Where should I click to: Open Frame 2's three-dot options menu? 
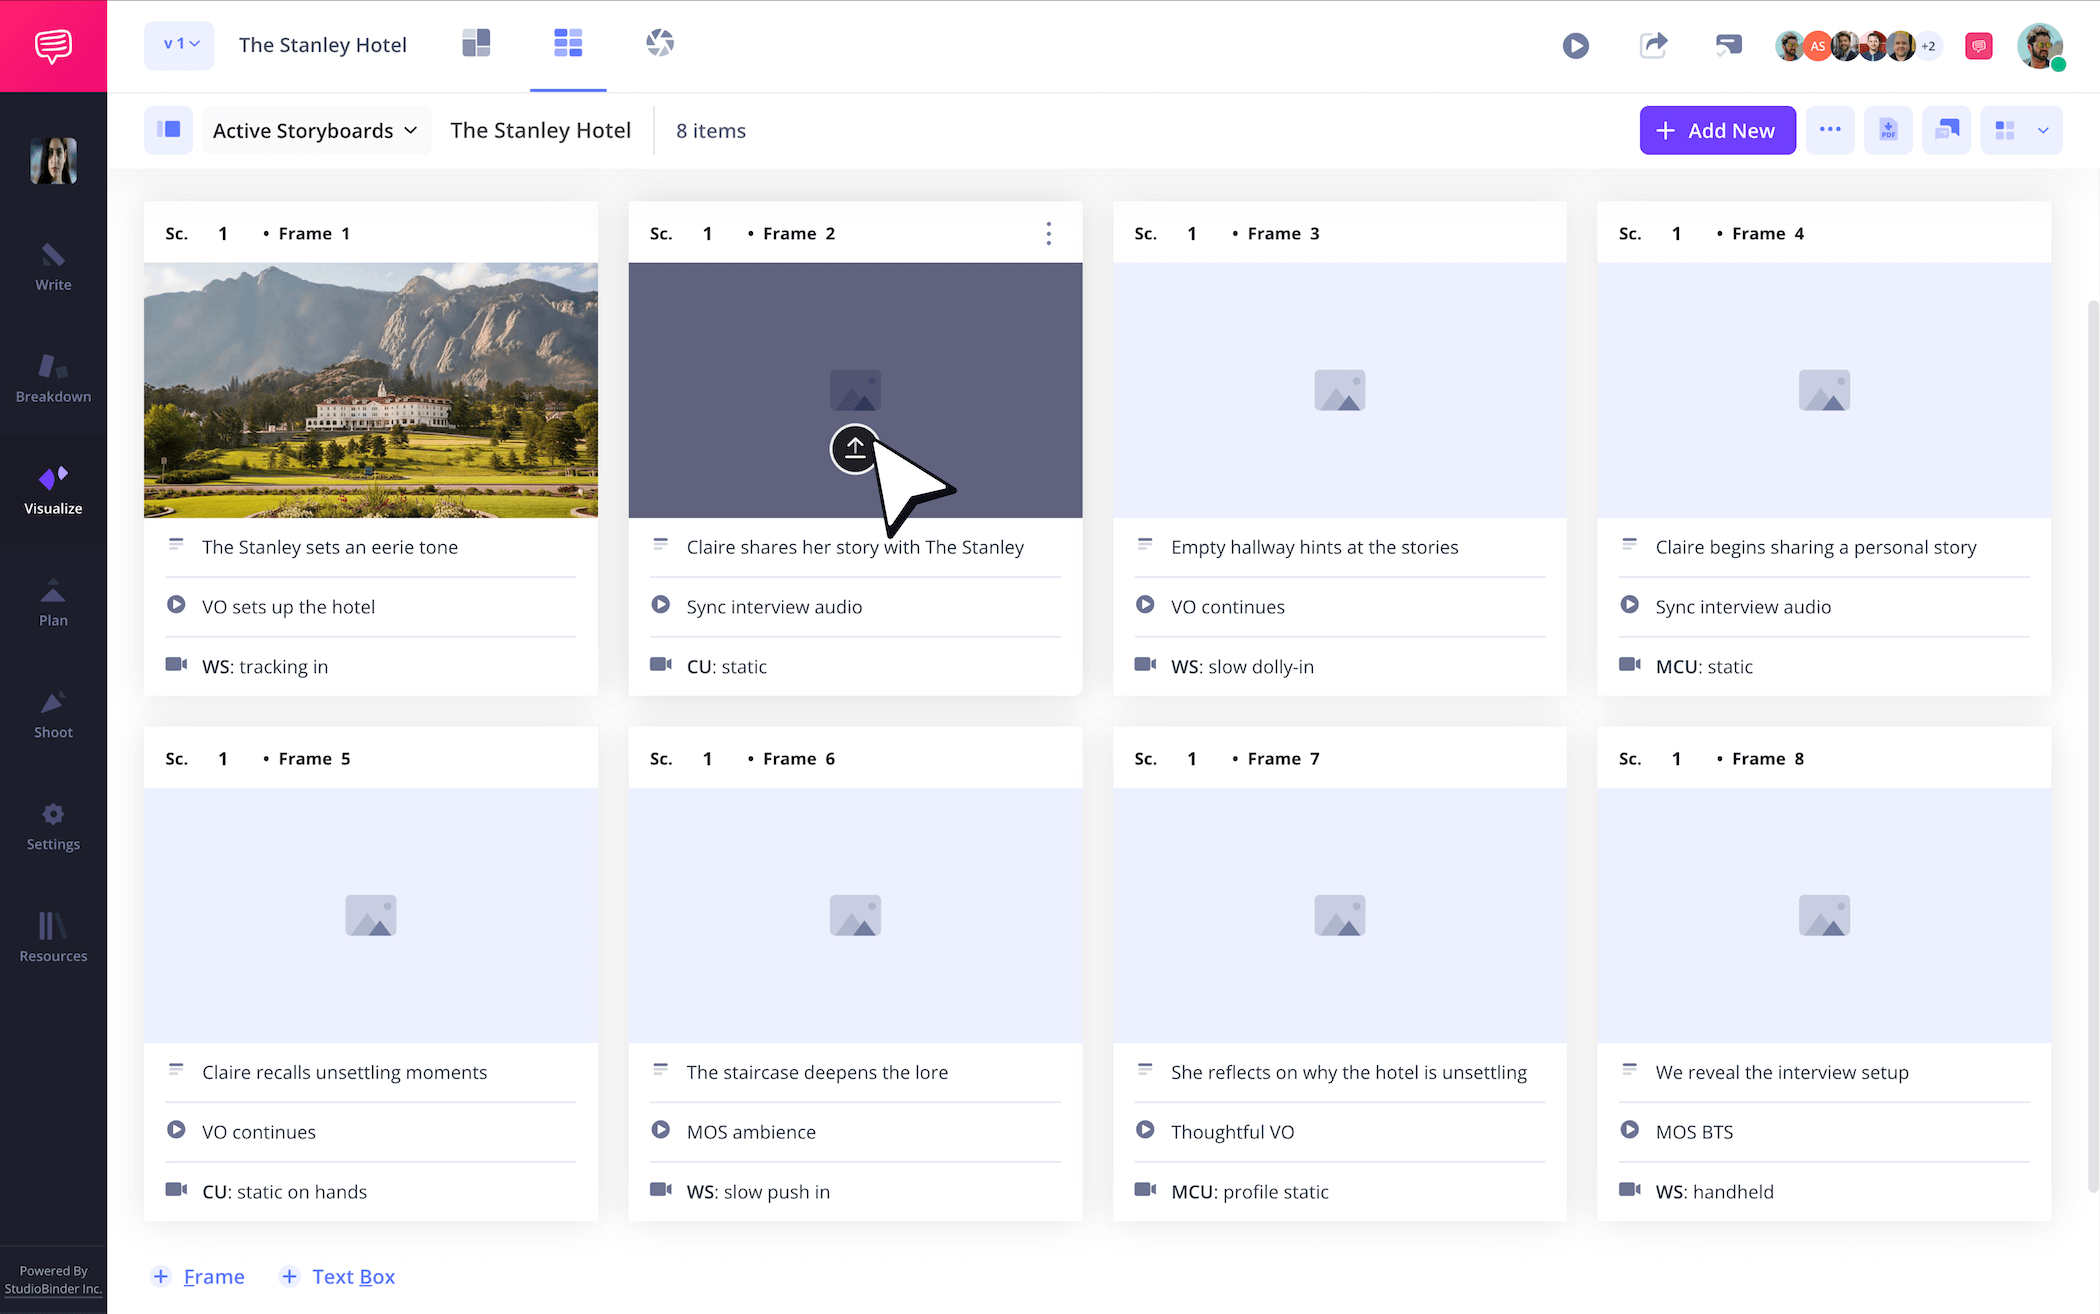click(x=1048, y=232)
